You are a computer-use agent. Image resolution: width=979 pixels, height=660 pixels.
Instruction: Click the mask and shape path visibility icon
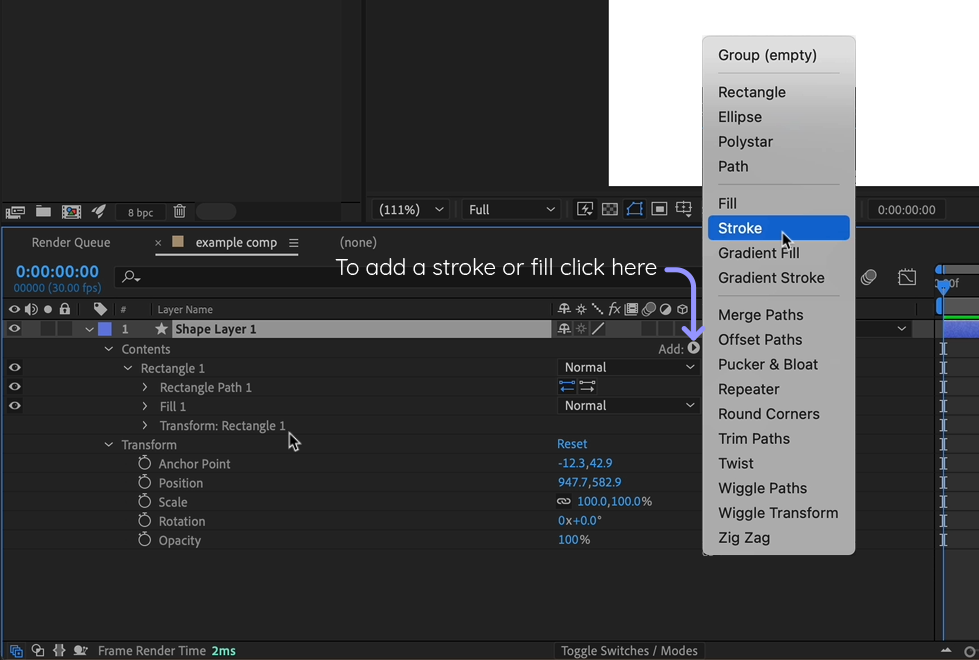[634, 208]
